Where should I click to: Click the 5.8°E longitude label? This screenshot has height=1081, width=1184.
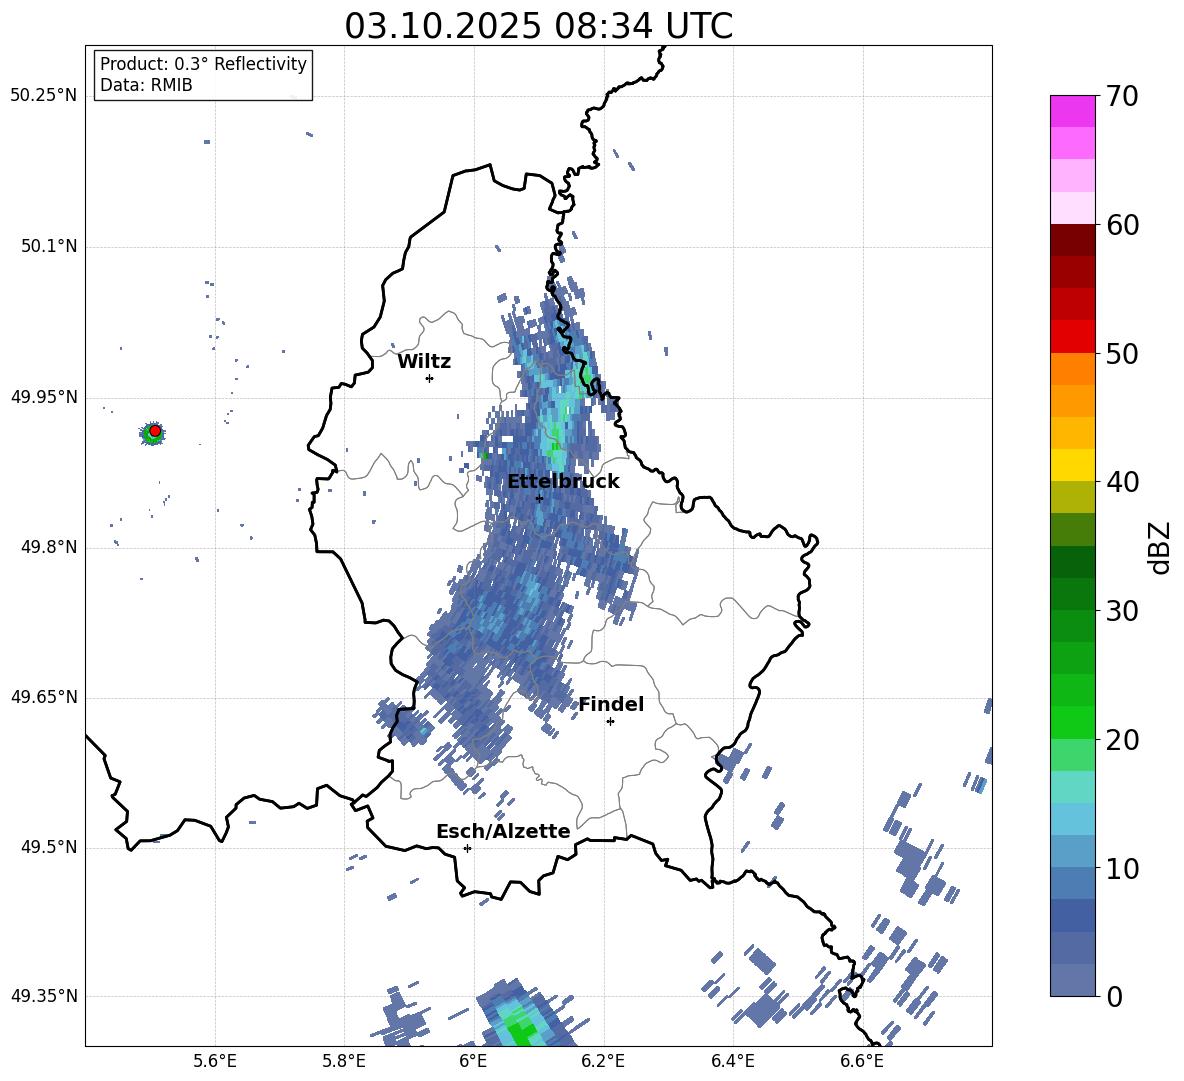[344, 1061]
